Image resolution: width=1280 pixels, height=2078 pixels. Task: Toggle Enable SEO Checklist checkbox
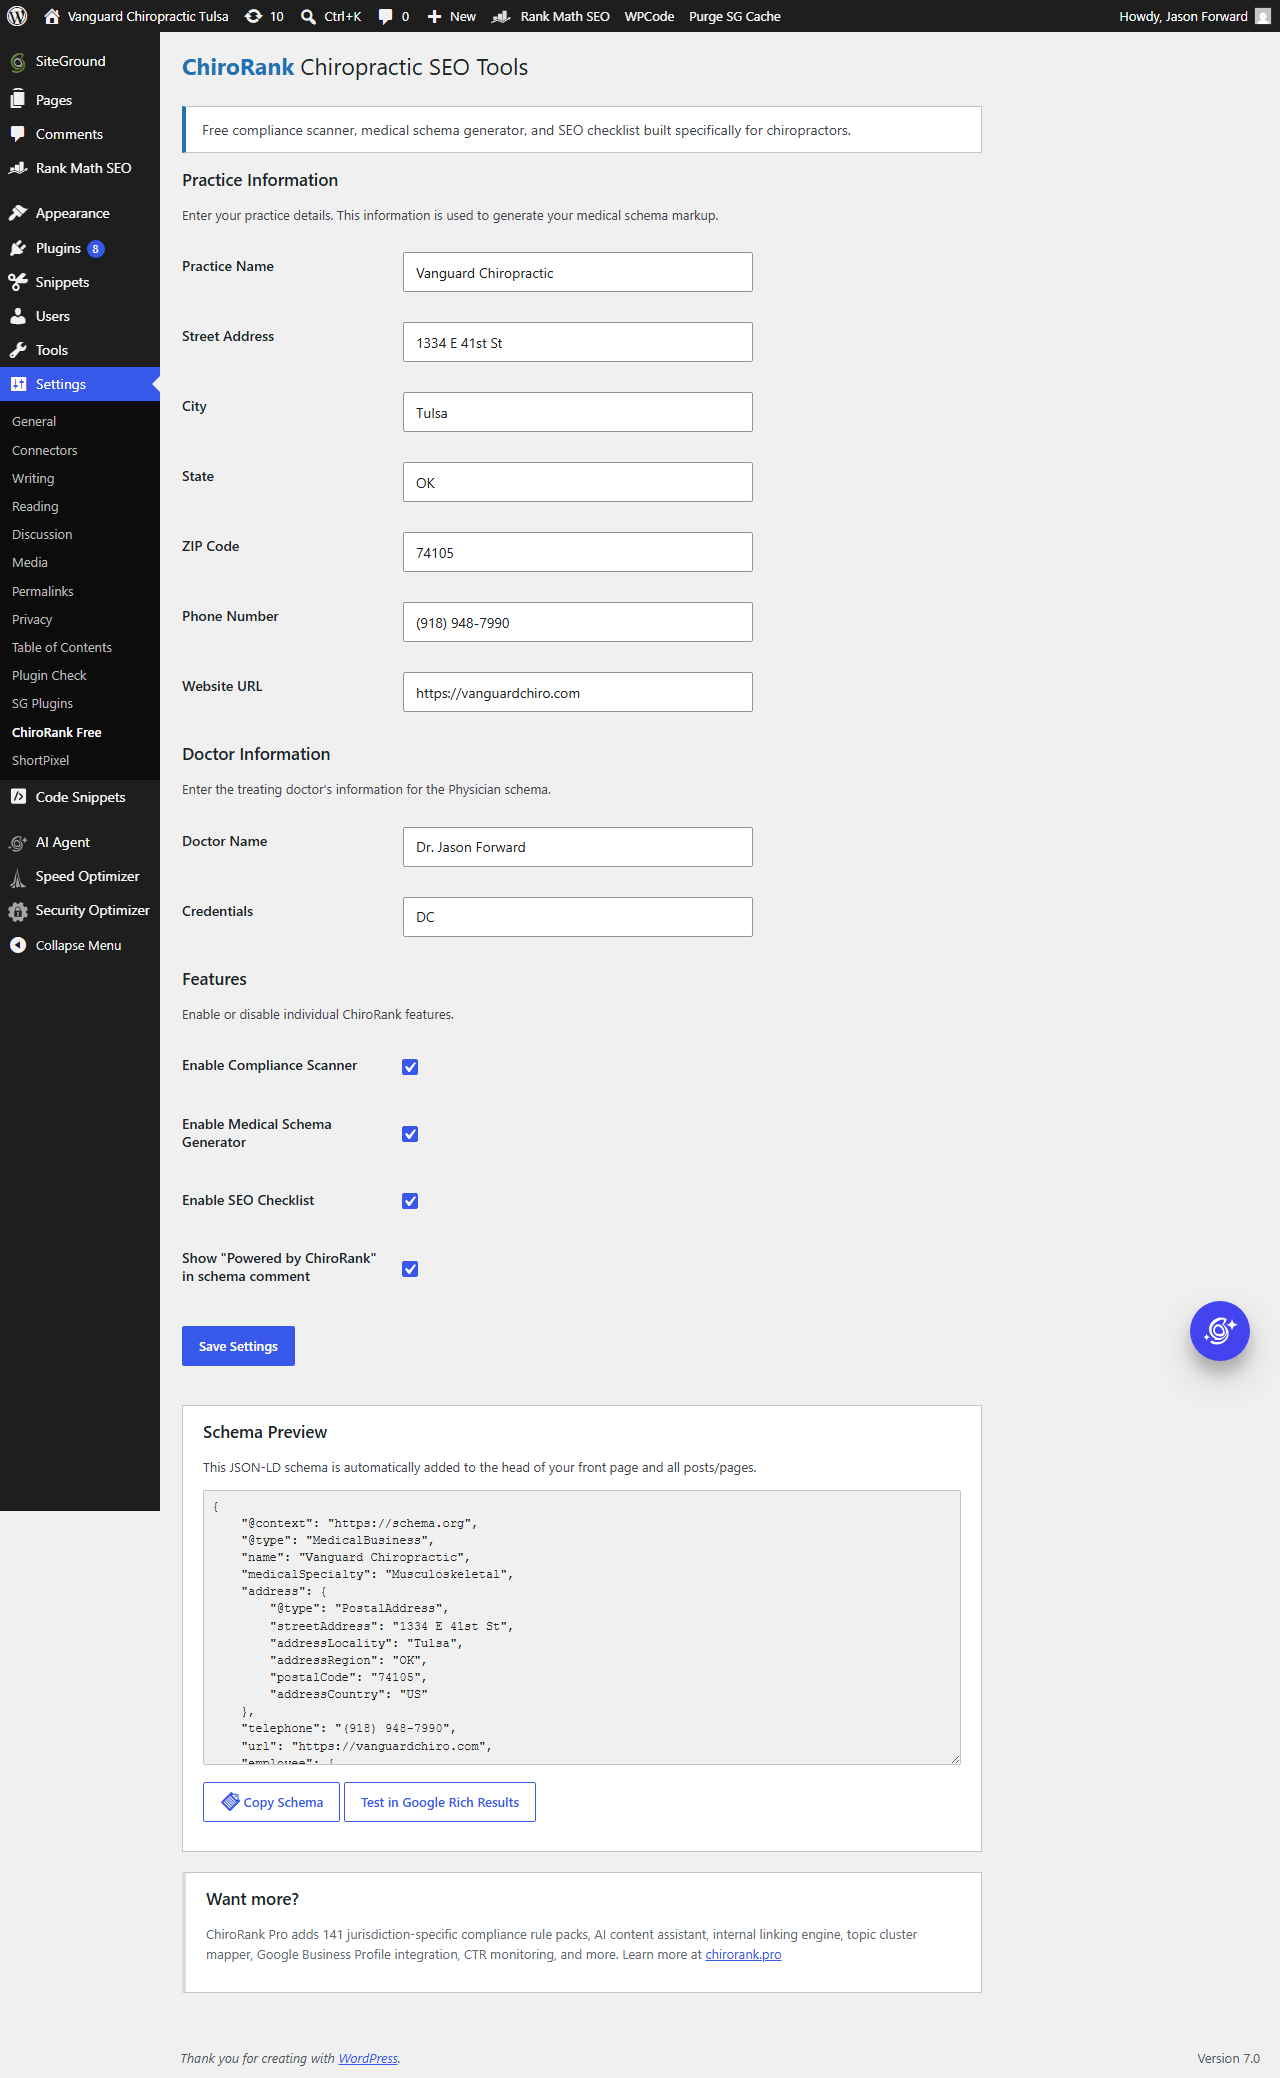click(x=410, y=1201)
